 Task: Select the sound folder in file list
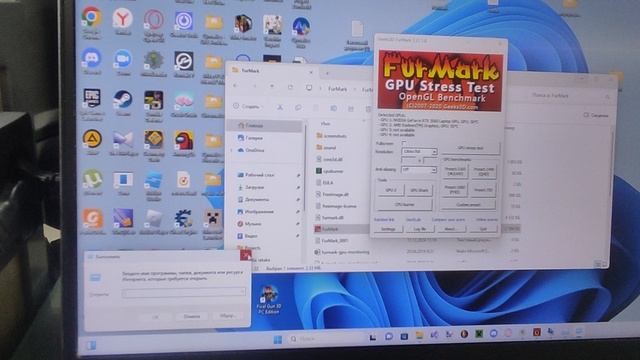pyautogui.click(x=327, y=147)
